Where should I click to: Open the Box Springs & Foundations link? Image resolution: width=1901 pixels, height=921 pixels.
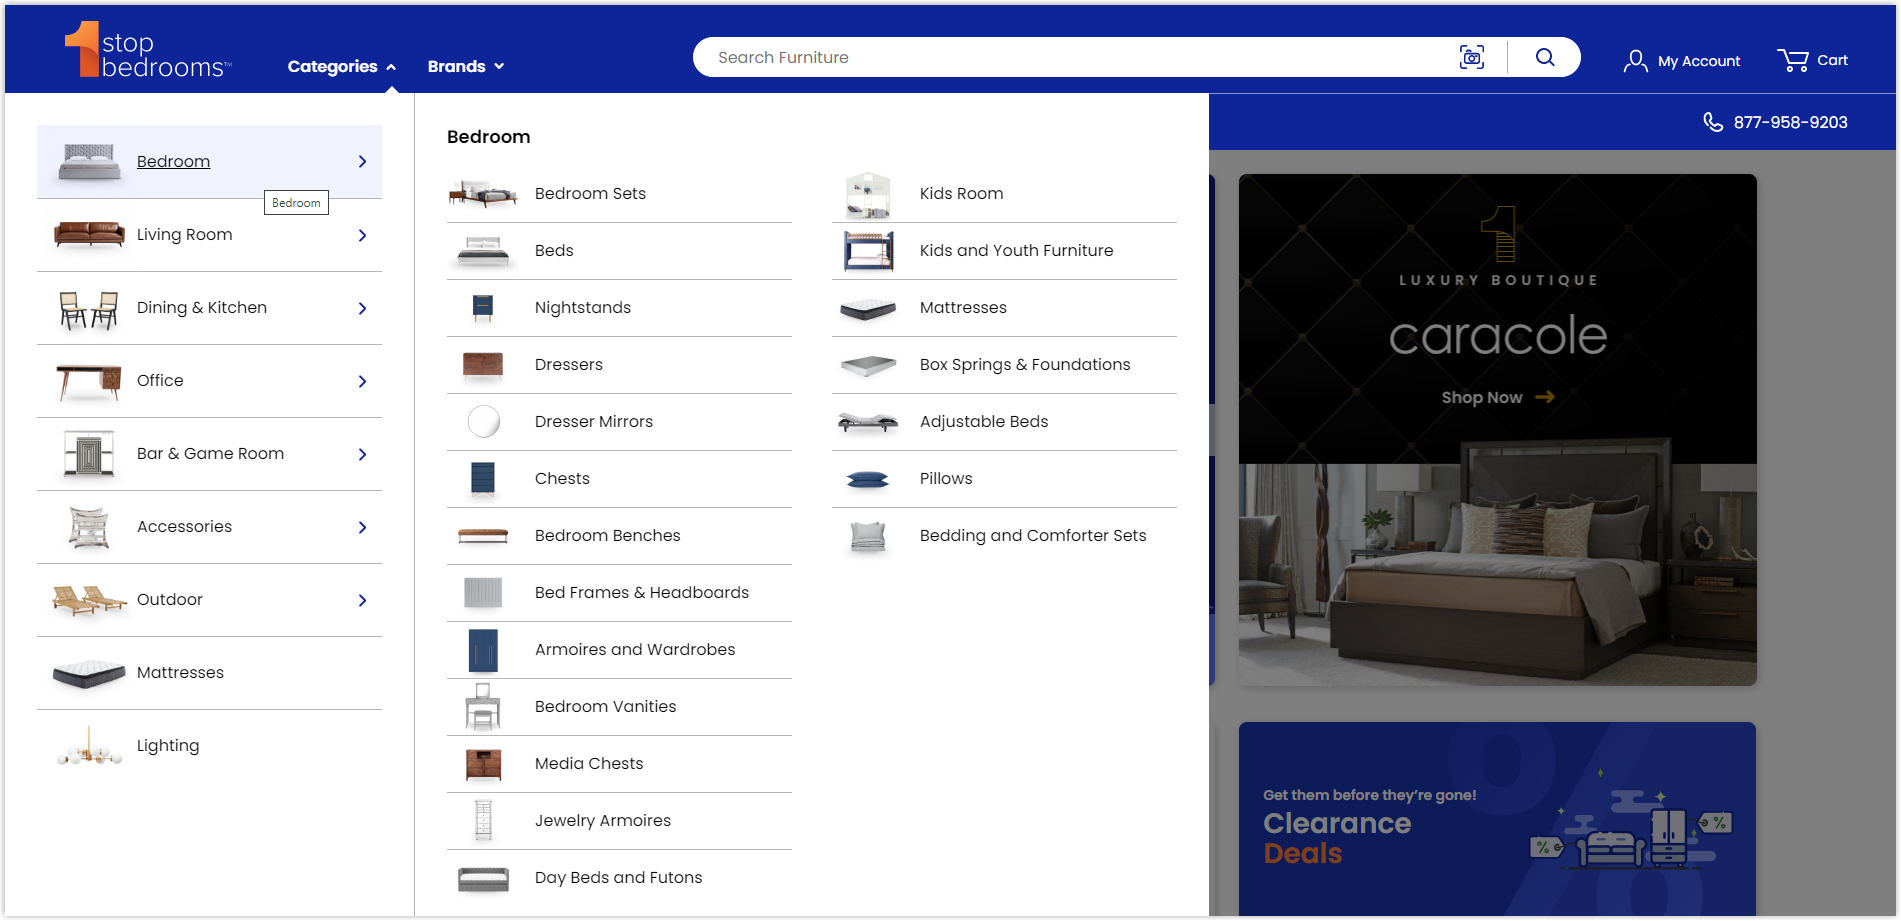[1025, 364]
